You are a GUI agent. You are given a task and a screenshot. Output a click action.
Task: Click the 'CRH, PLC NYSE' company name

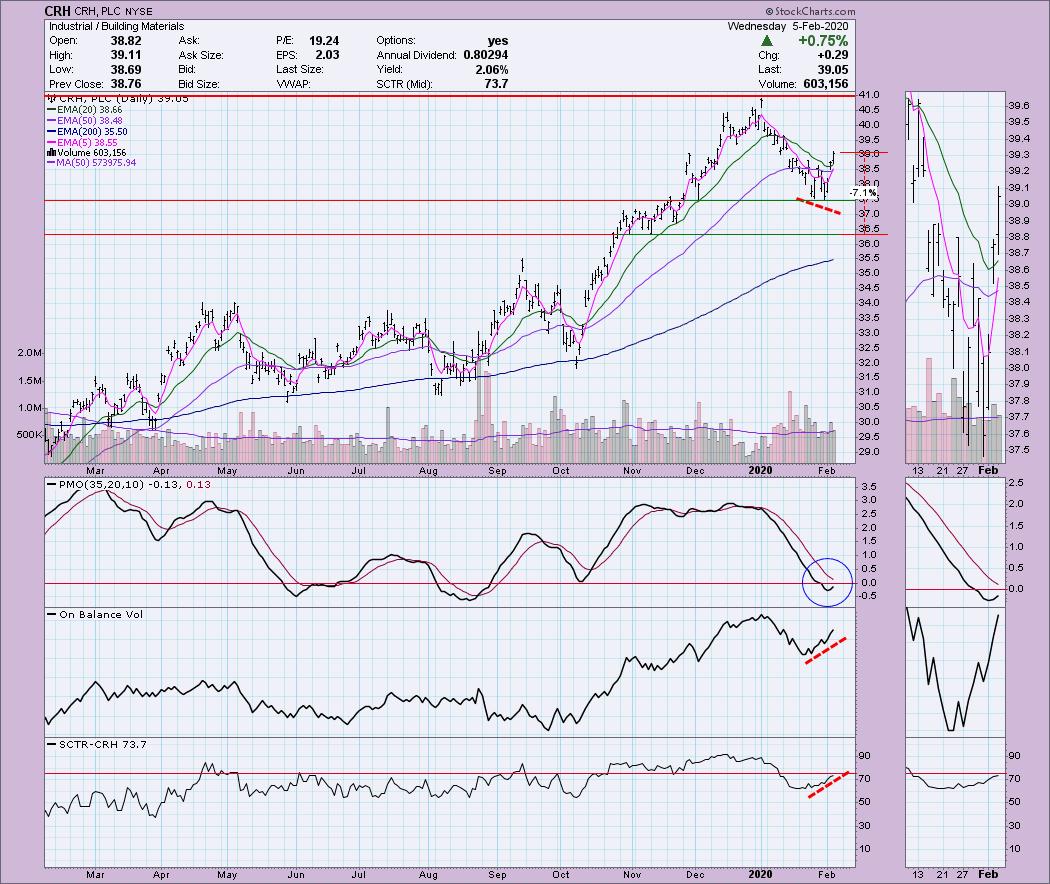click(x=114, y=12)
